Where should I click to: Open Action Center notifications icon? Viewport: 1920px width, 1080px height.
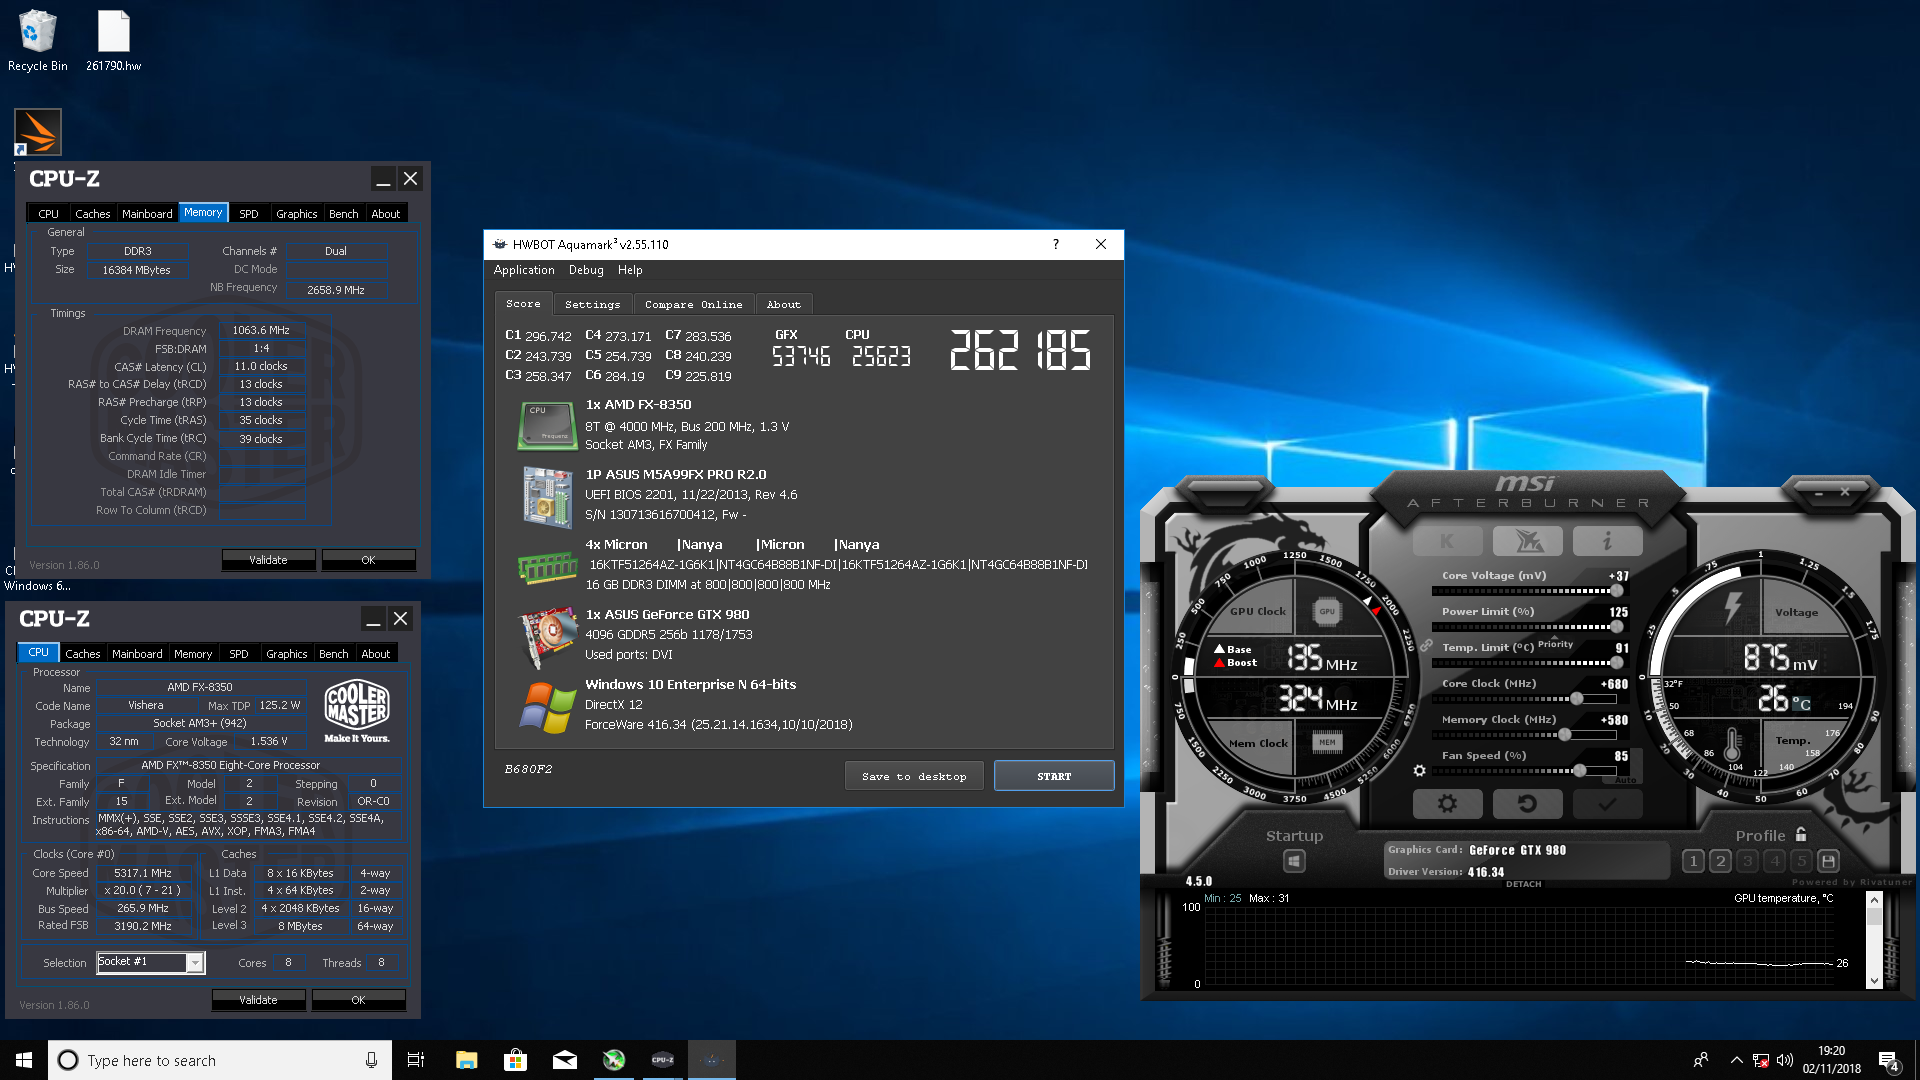pyautogui.click(x=1889, y=1061)
